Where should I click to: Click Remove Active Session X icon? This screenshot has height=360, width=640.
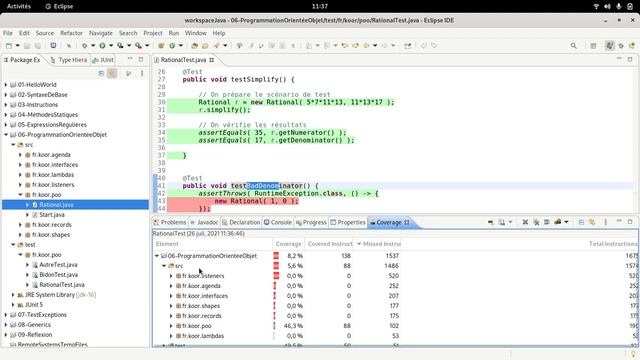coord(525,222)
